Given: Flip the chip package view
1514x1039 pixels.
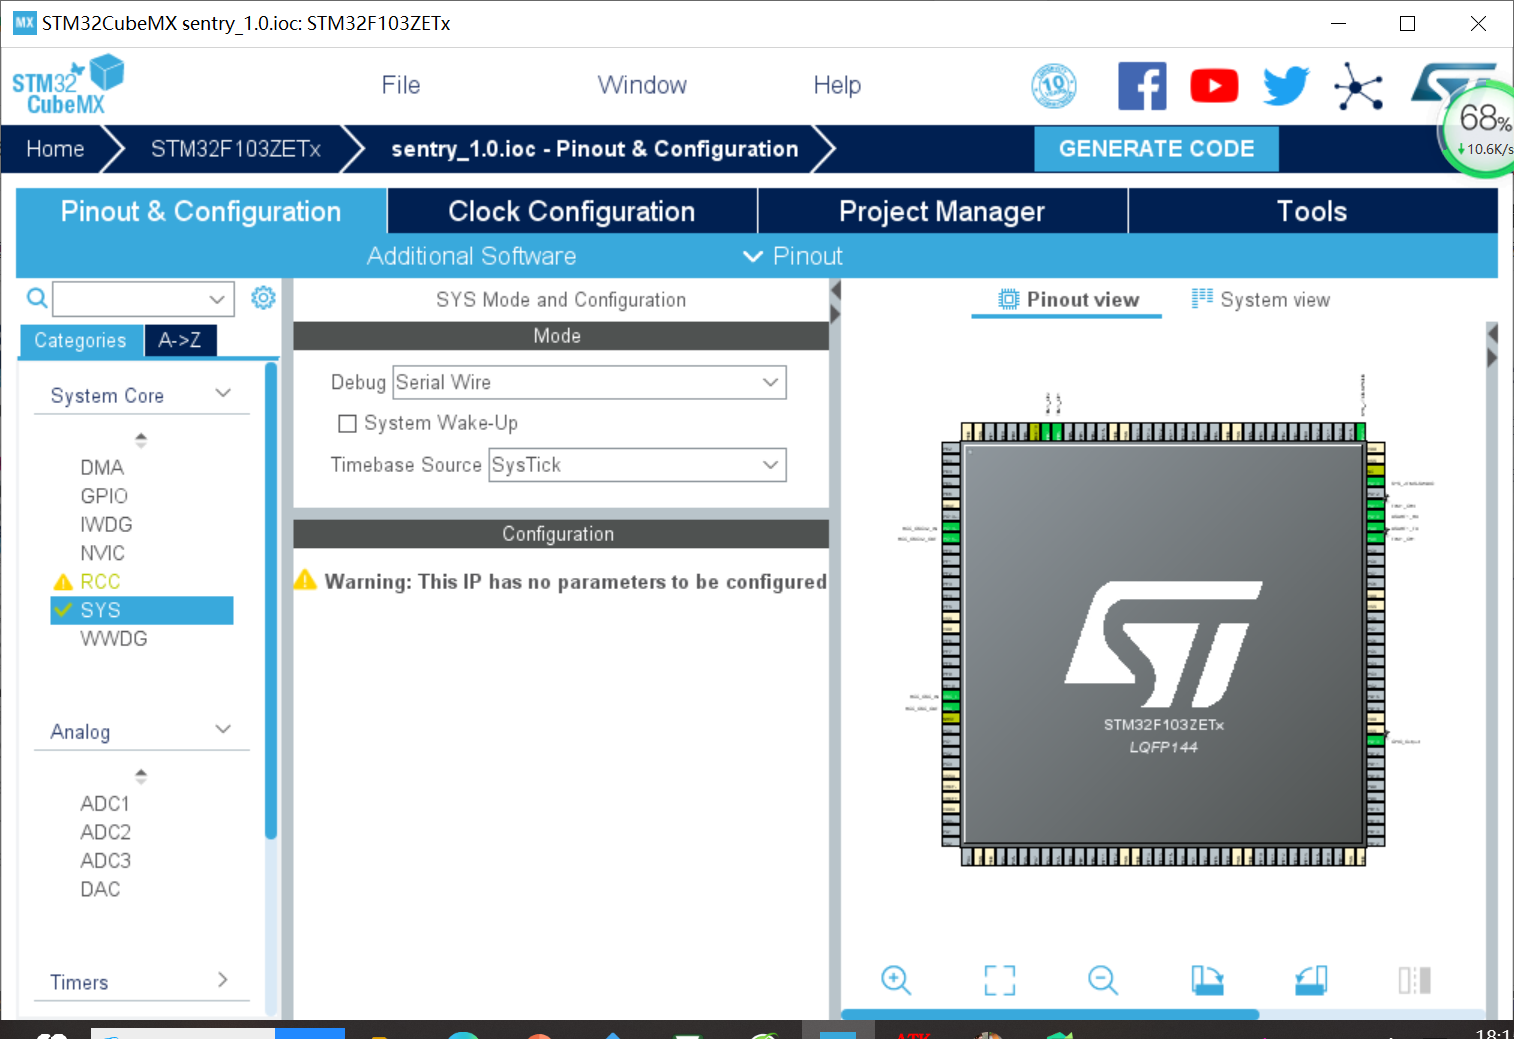Looking at the screenshot, I should 1413,981.
